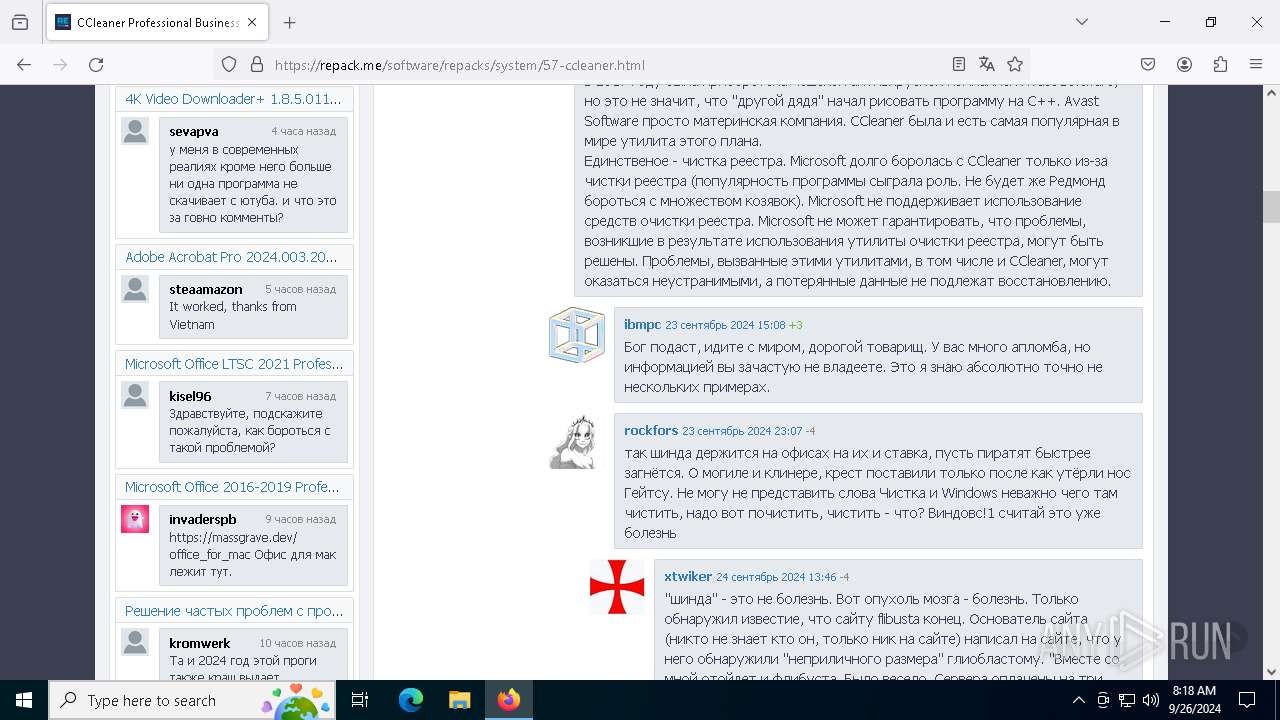View site security padlock info

pyautogui.click(x=257, y=64)
